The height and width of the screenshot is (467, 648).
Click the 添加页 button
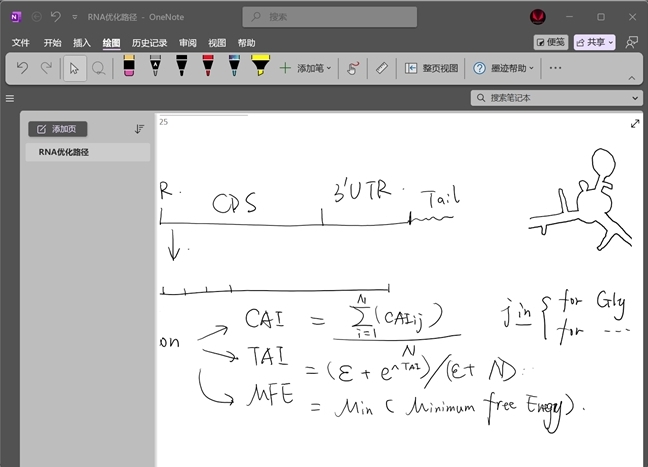coord(57,129)
